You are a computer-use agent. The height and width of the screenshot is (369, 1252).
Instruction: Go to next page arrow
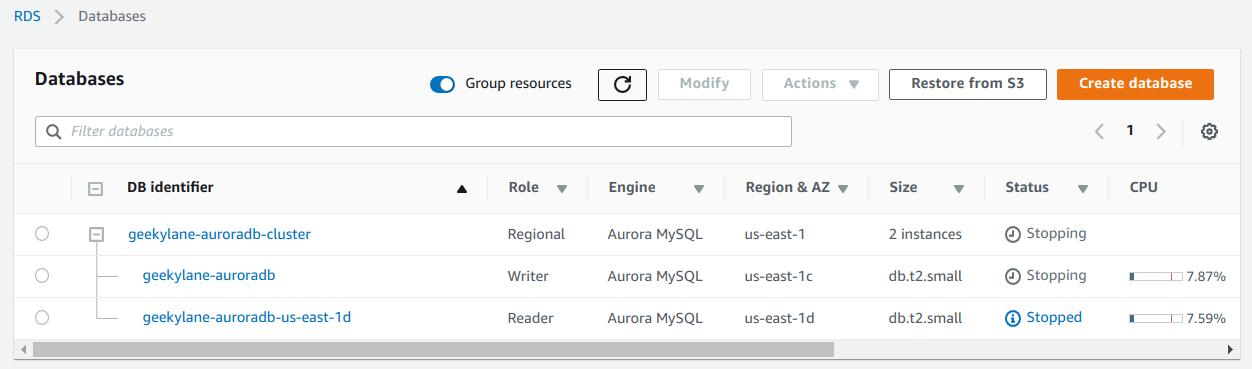coord(1161,132)
